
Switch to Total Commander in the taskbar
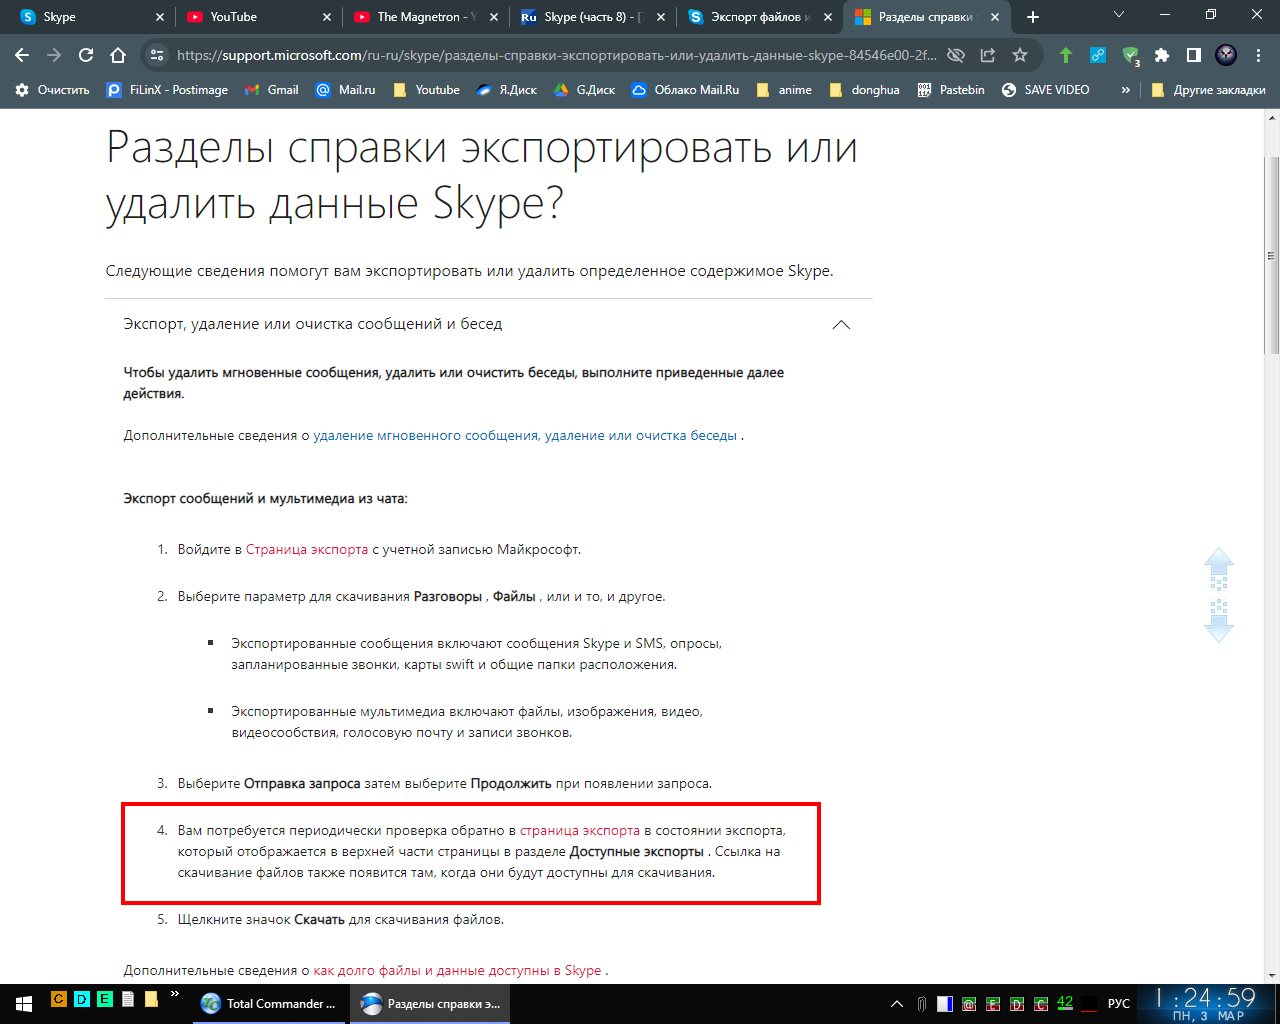270,1003
